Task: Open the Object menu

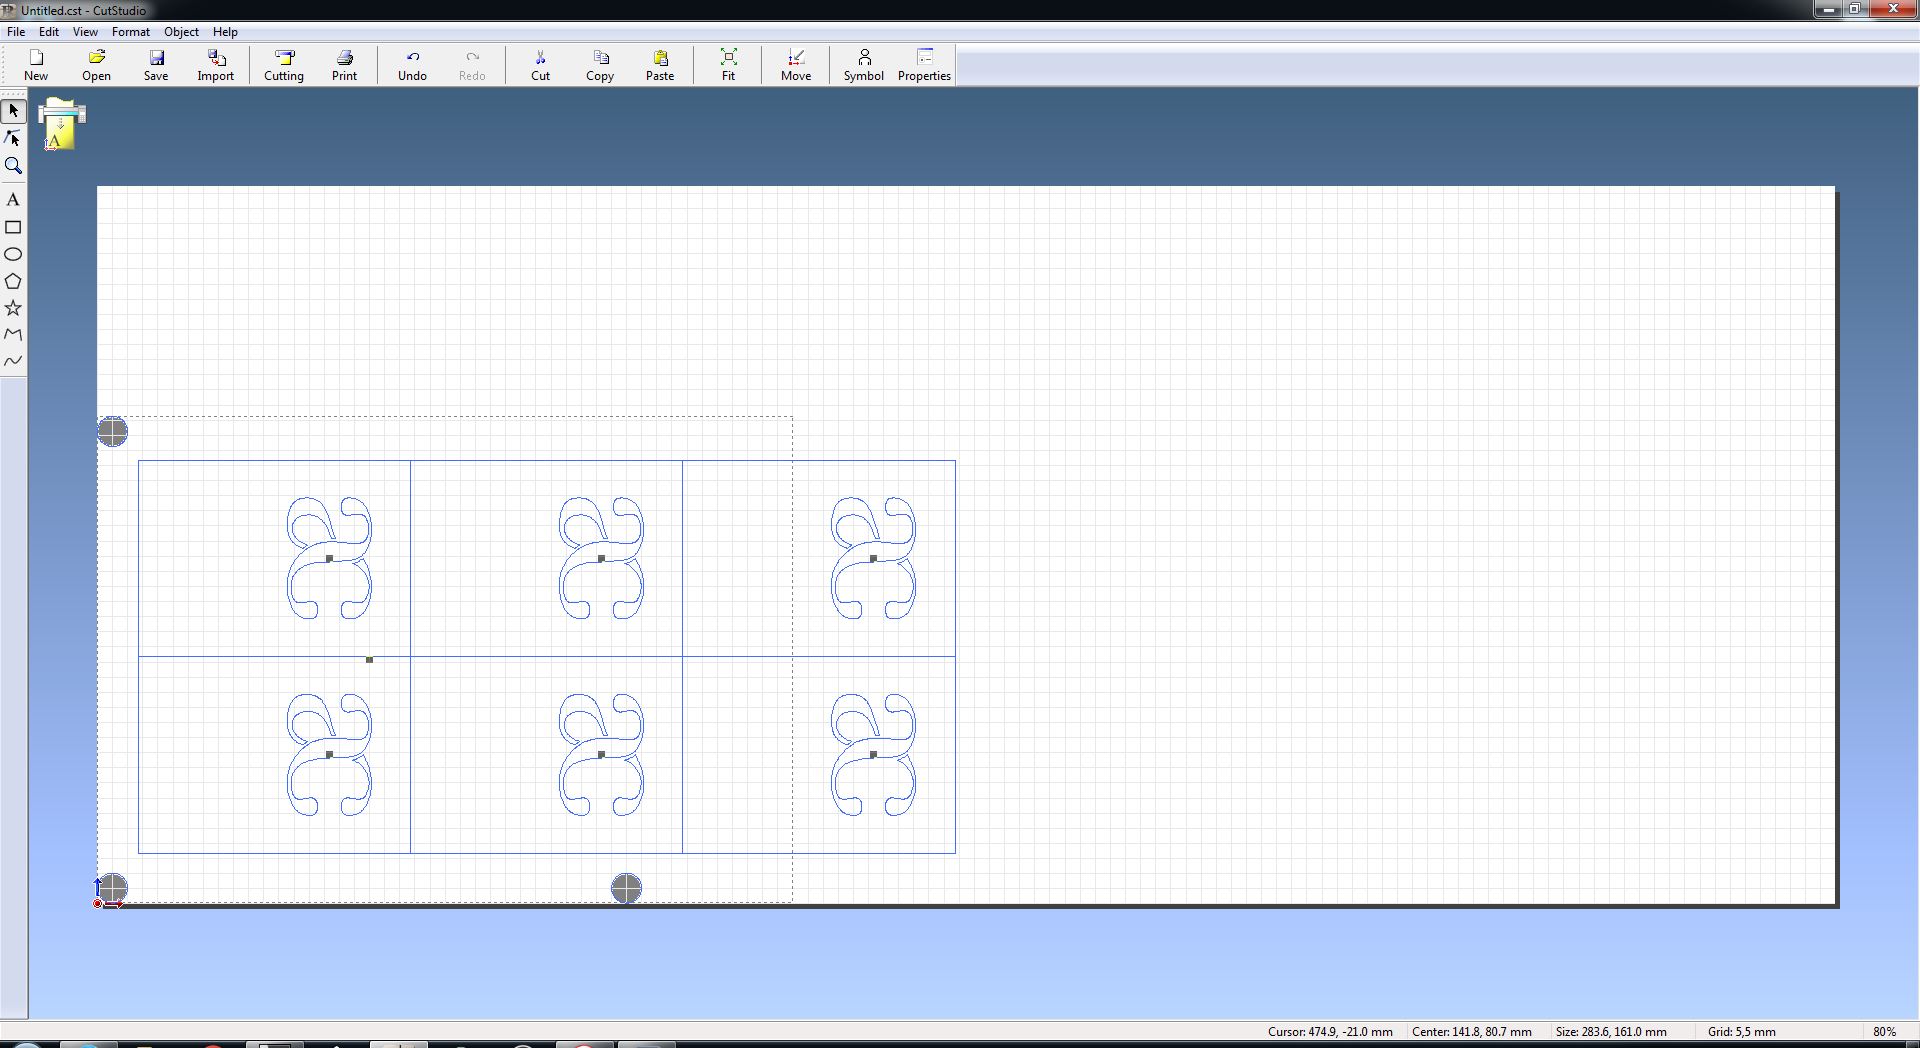Action: [181, 32]
